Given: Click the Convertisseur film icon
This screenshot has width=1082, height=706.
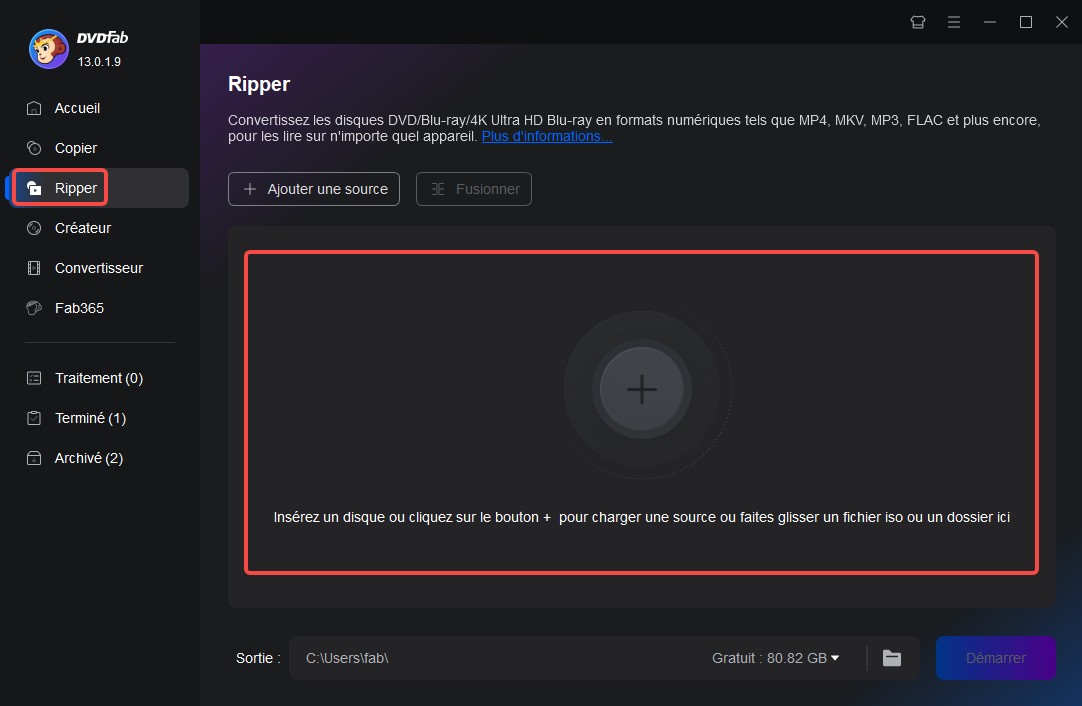Looking at the screenshot, I should (34, 268).
